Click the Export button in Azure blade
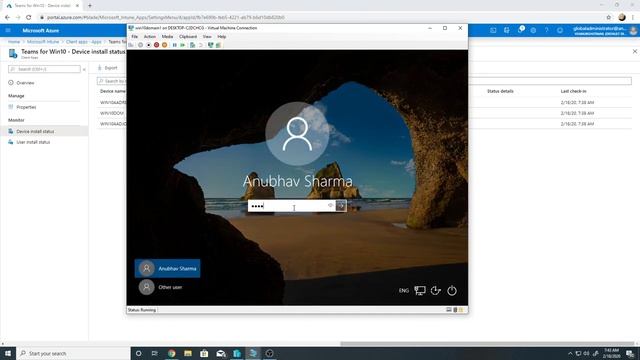 pyautogui.click(x=108, y=68)
